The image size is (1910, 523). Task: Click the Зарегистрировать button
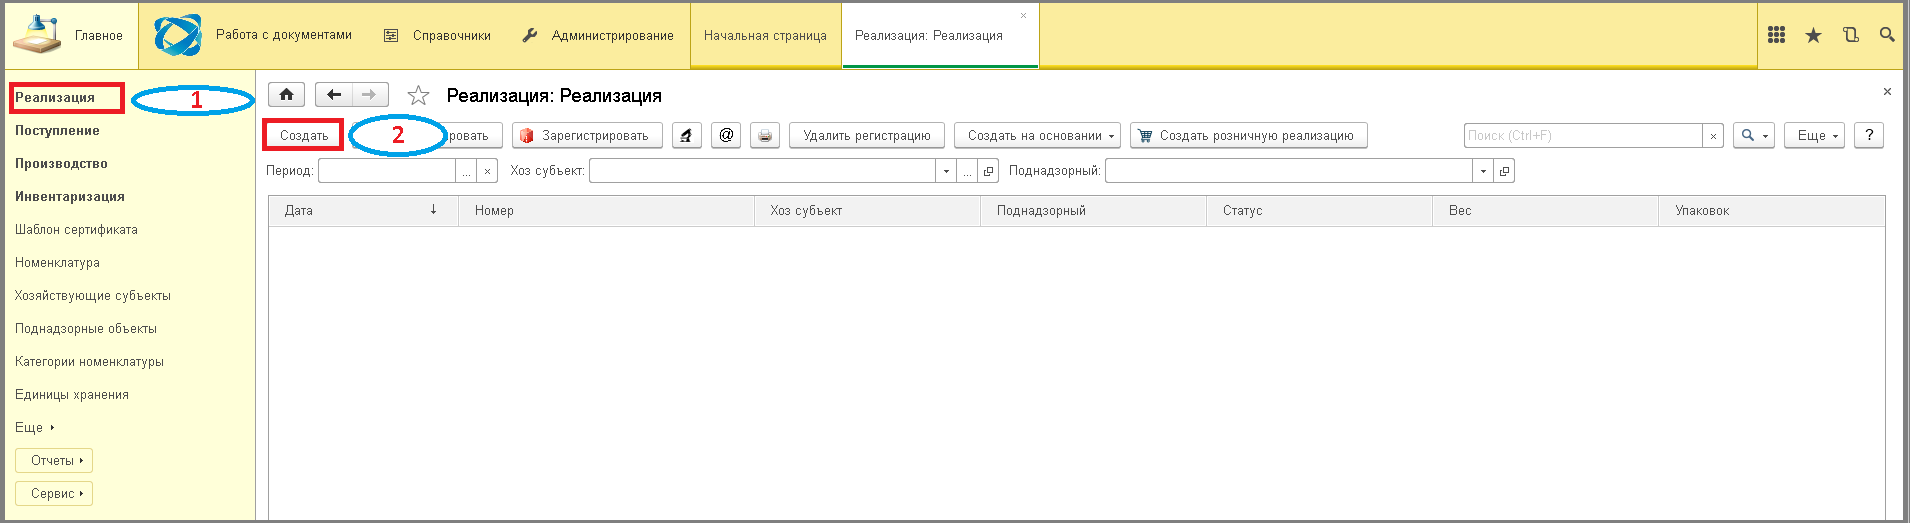pyautogui.click(x=587, y=136)
